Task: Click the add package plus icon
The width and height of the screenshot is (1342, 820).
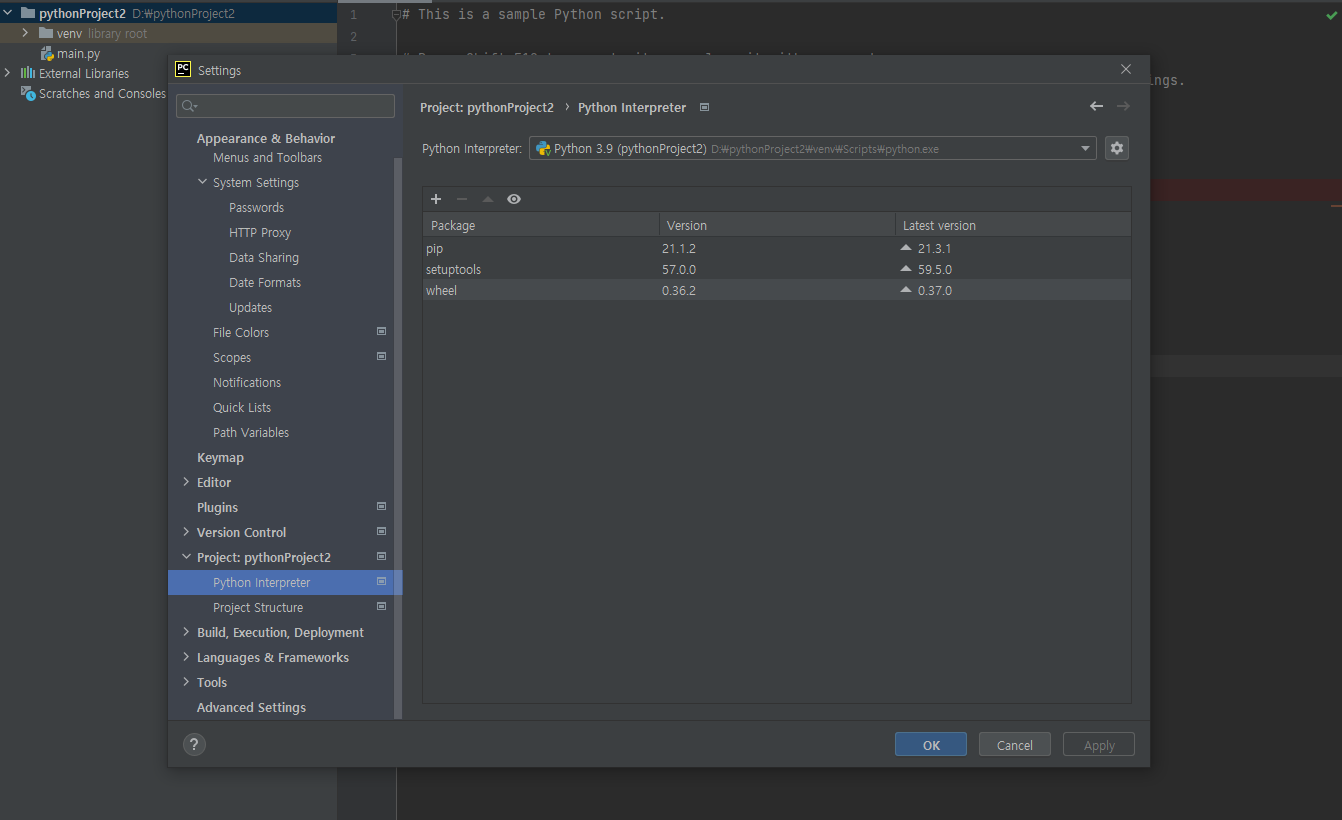Action: click(436, 199)
